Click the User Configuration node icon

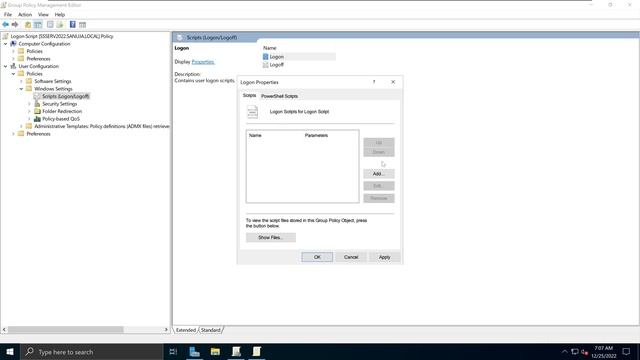(13, 66)
